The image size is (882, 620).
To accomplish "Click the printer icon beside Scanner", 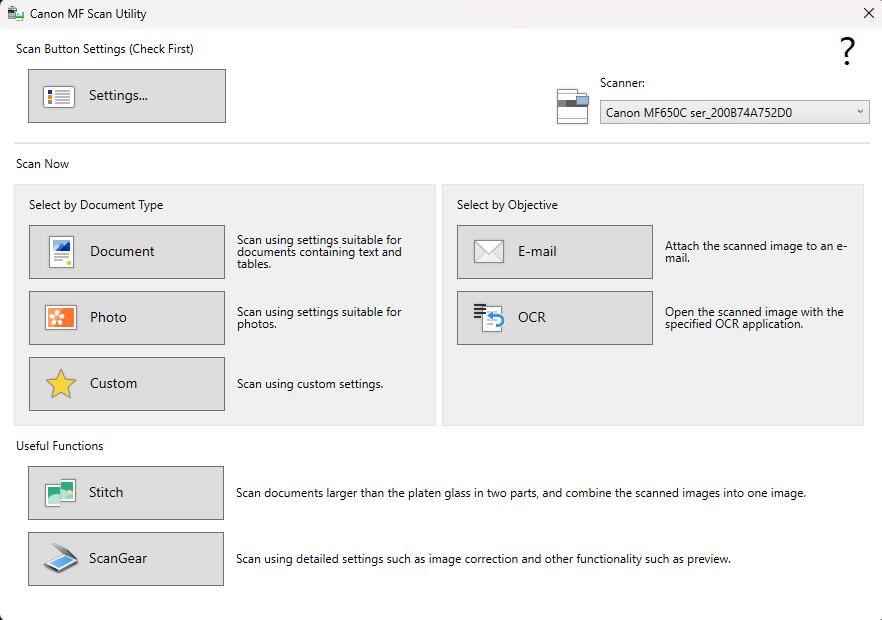I will [572, 106].
